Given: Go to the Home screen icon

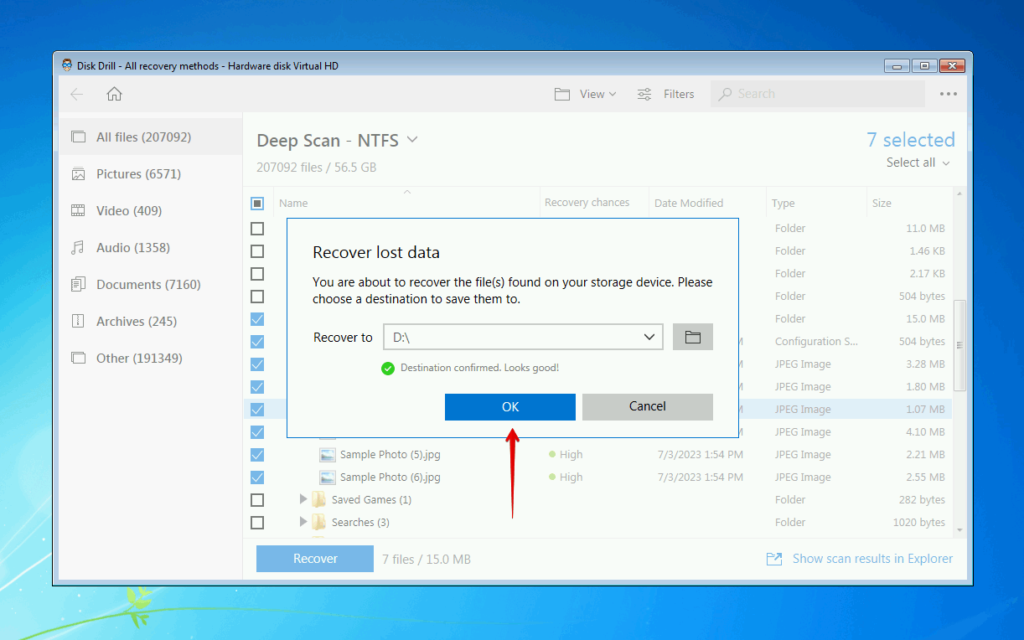Looking at the screenshot, I should click(114, 94).
